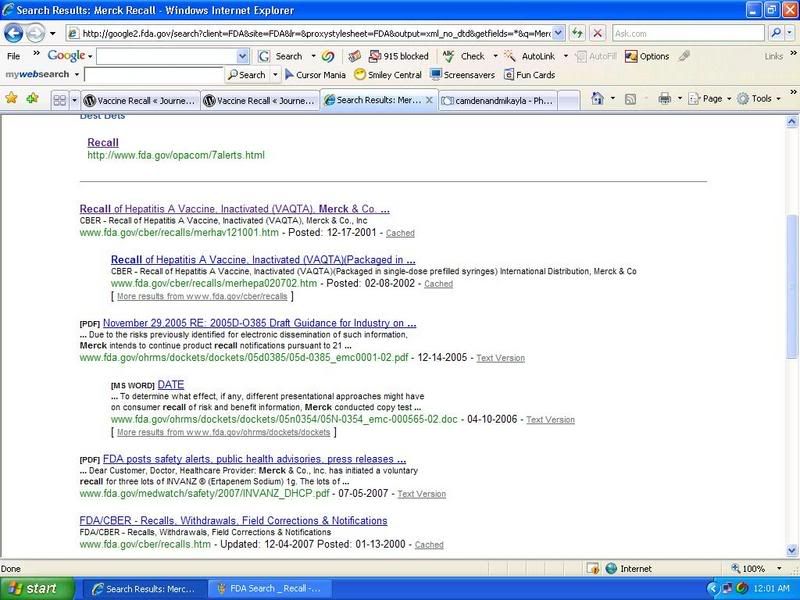
Task: Click the colorful swirl icon next to Search
Action: [x=328, y=56]
